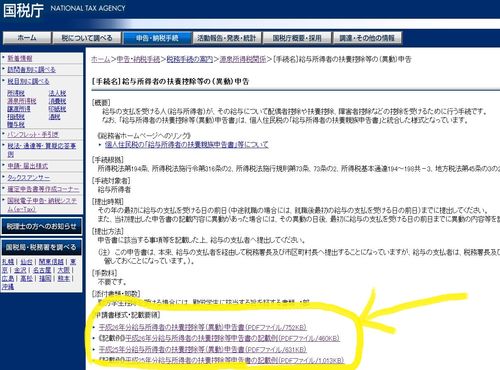The width and height of the screenshot is (500, 370).
Task: Switch to the 活動報告・発表・統計 tab
Action: pos(227,38)
